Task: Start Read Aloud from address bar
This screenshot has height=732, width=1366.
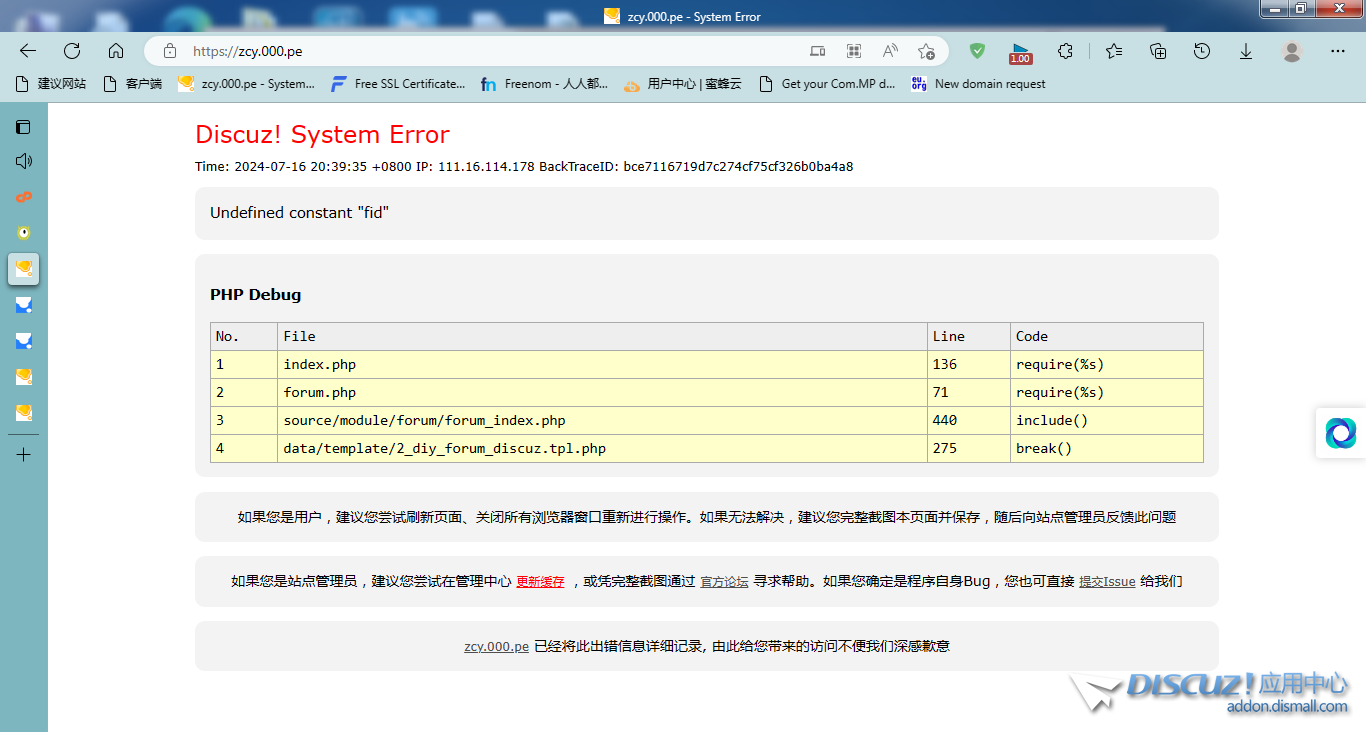Action: (890, 51)
